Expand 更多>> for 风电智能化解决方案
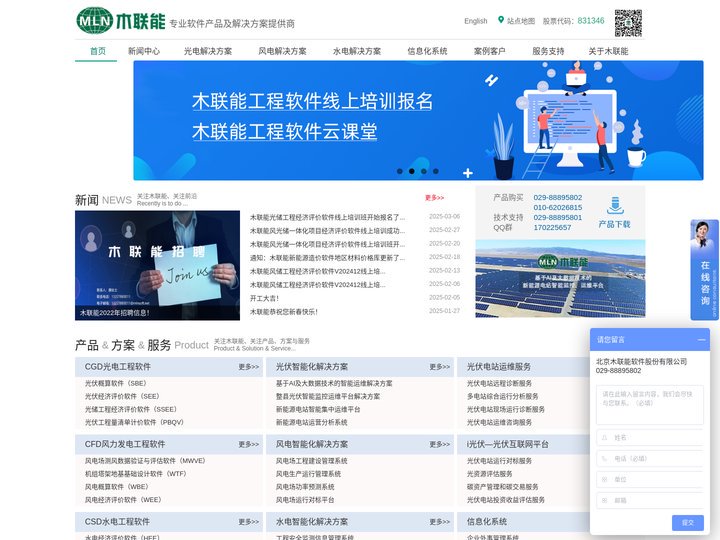The image size is (720, 540). pos(440,444)
